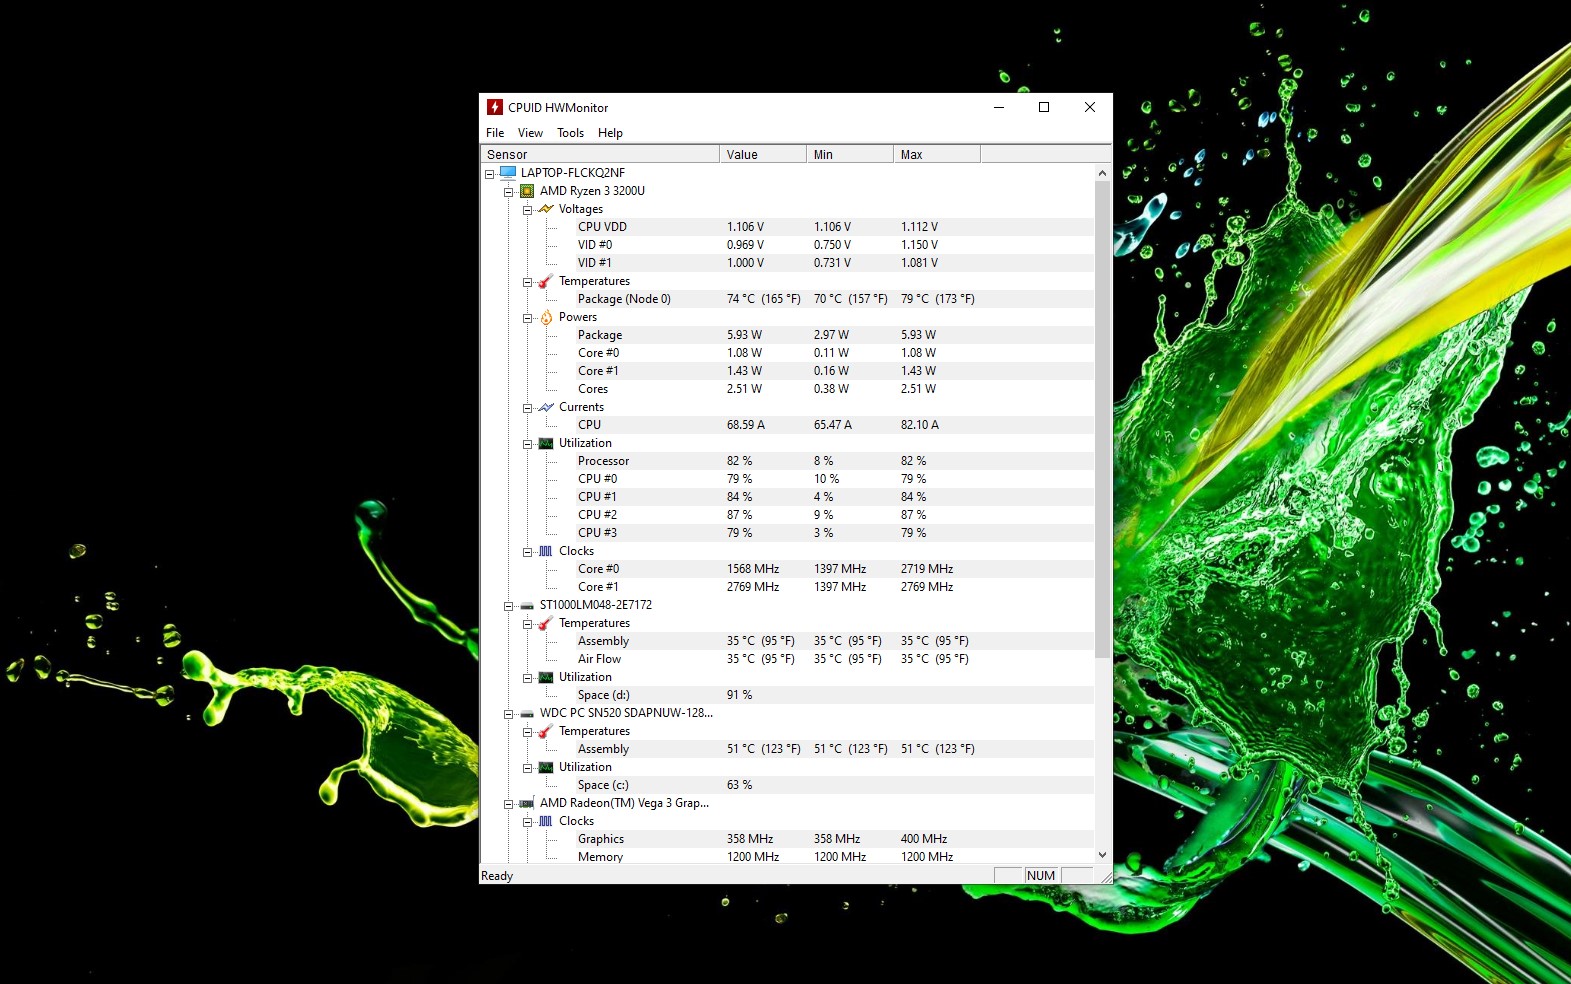1571x984 pixels.
Task: Open the View menu
Action: coord(530,133)
